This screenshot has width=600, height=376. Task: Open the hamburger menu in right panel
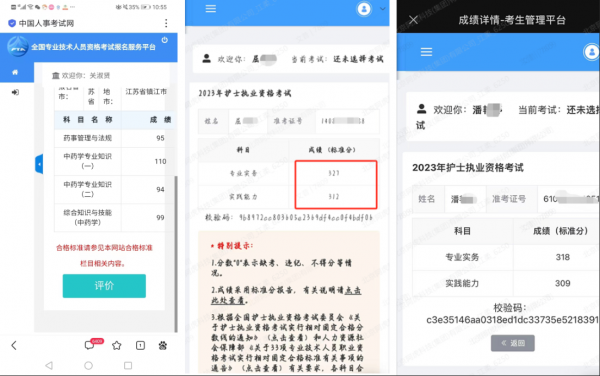coord(426,52)
